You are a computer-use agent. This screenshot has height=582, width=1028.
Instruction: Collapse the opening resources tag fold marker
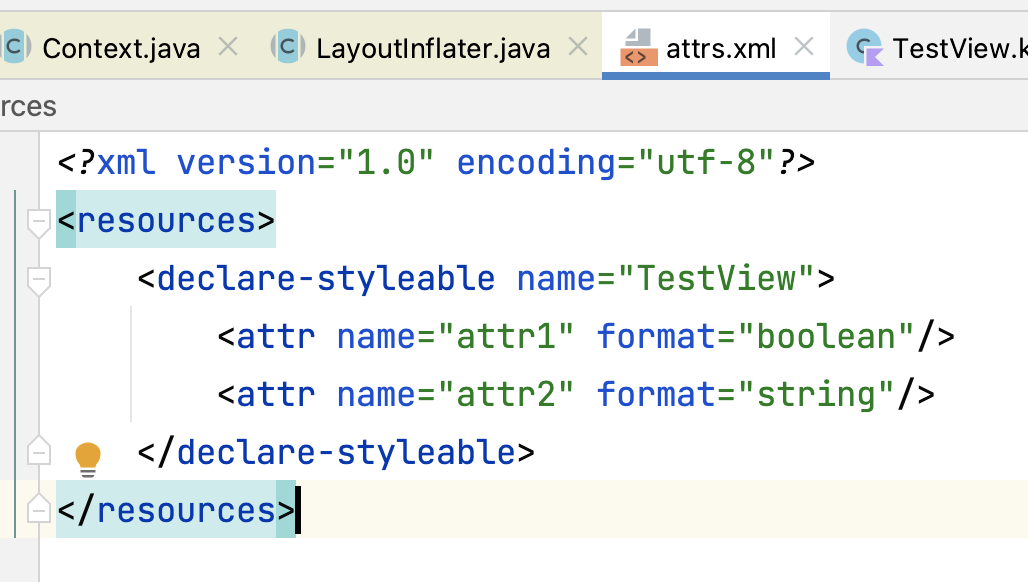click(39, 222)
